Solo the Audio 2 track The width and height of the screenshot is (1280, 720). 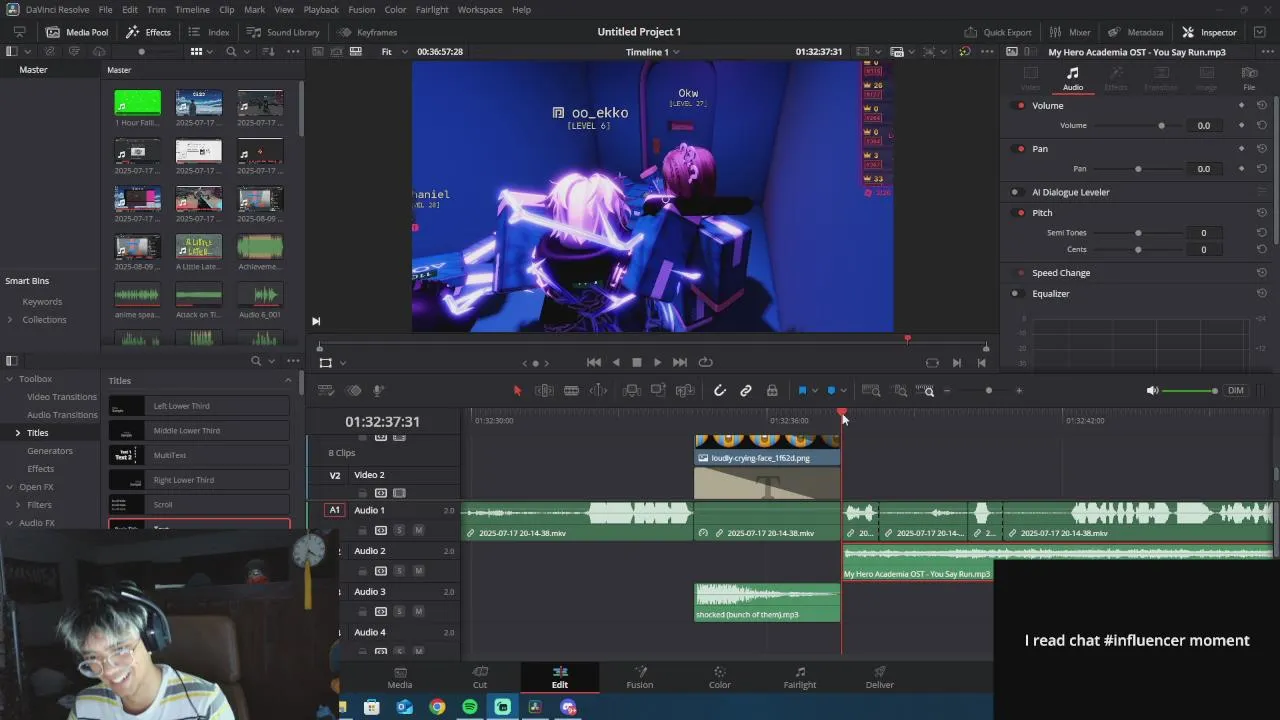[399, 571]
